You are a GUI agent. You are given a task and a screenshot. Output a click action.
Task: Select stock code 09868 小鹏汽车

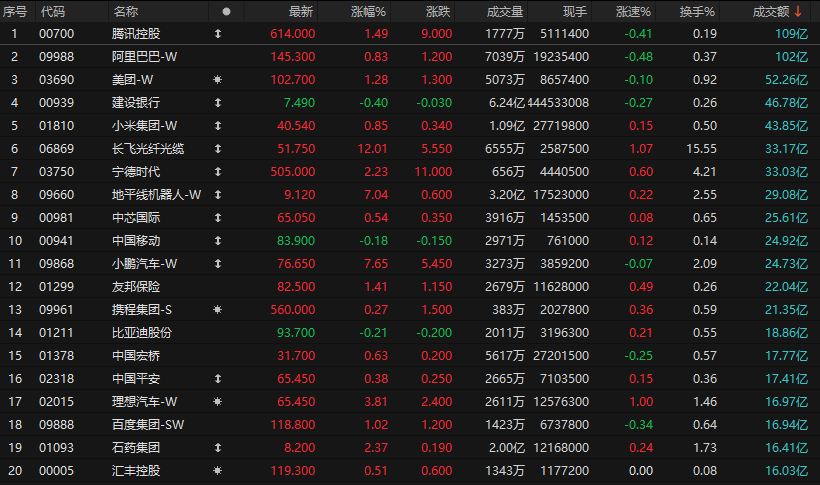pos(56,264)
